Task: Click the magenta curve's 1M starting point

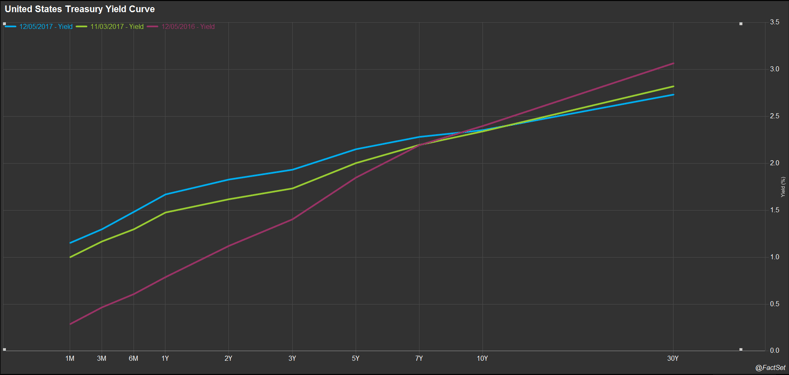Action: click(70, 324)
